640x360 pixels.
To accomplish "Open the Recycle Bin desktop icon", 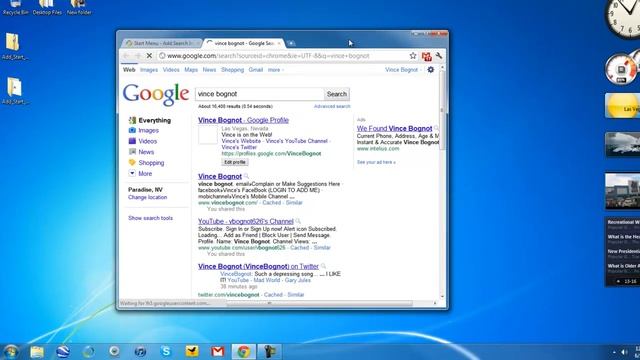I will tap(16, 7).
